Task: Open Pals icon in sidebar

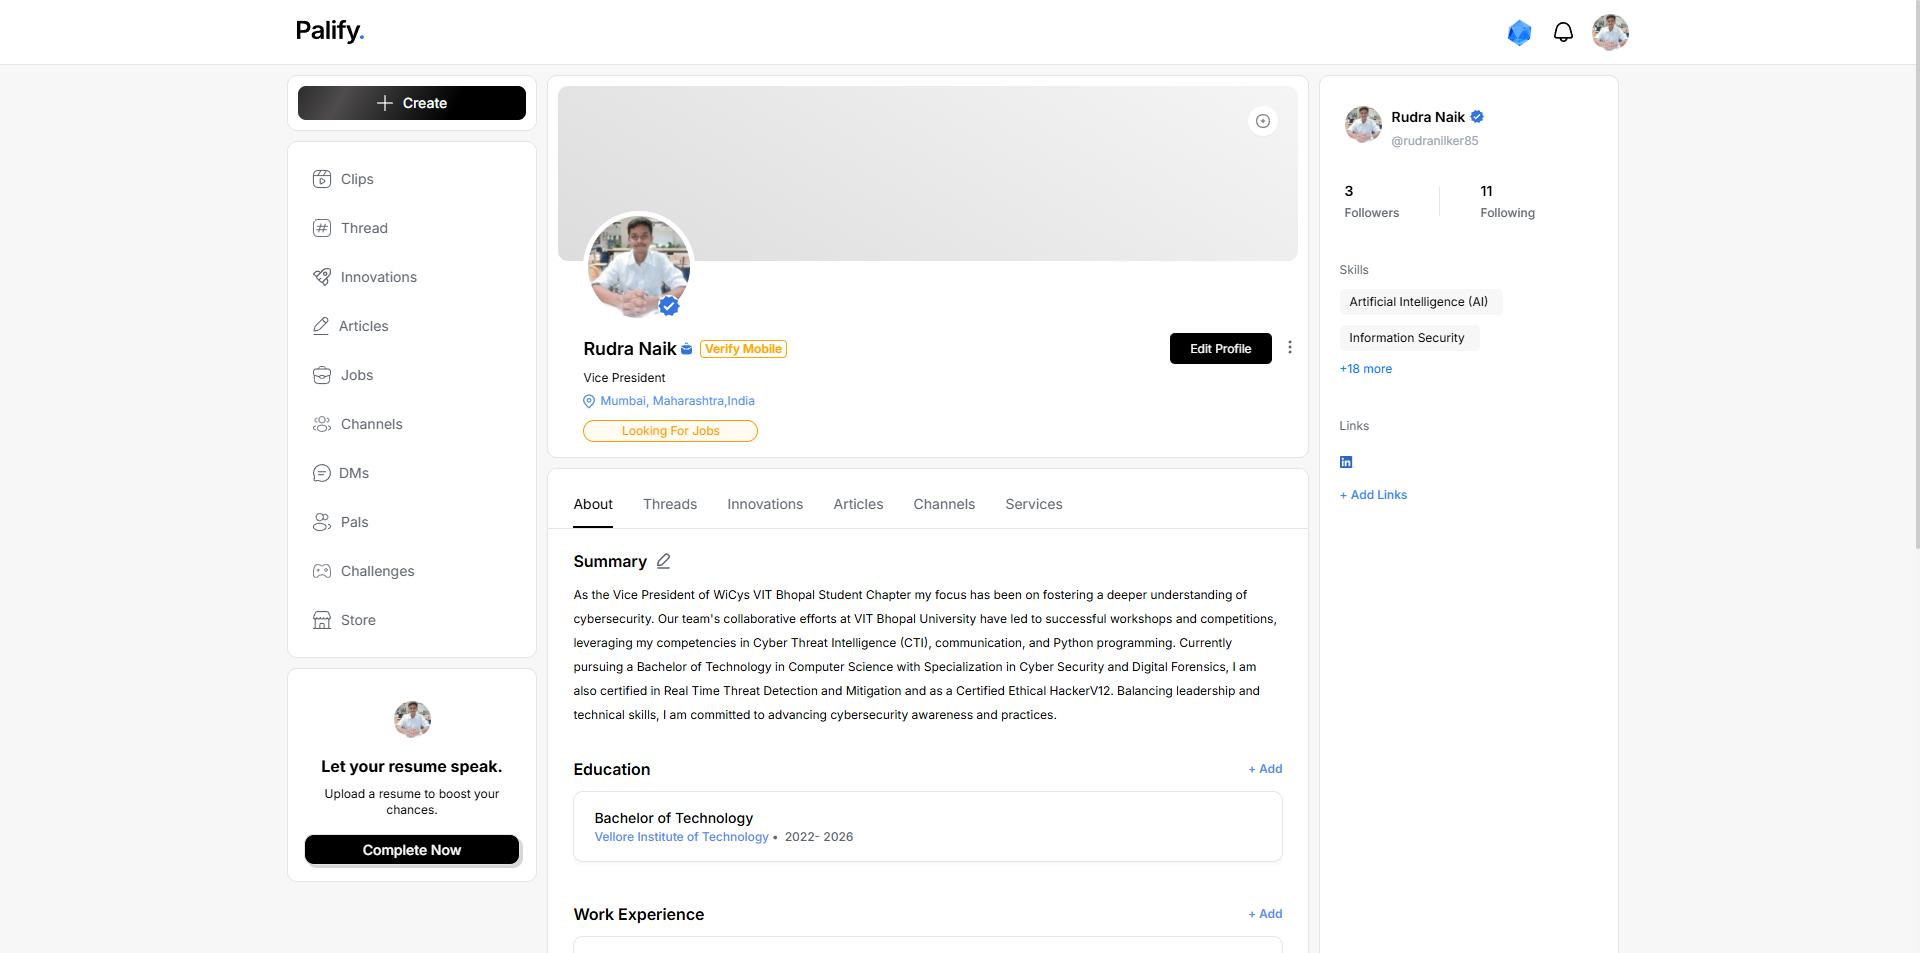Action: pyautogui.click(x=321, y=522)
